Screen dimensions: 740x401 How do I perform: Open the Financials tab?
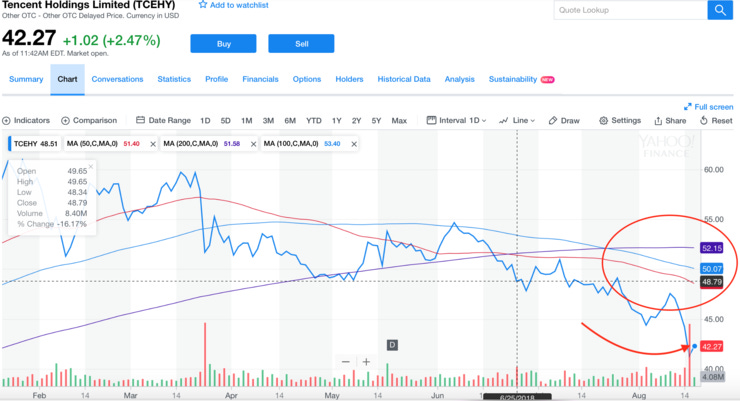pos(260,79)
